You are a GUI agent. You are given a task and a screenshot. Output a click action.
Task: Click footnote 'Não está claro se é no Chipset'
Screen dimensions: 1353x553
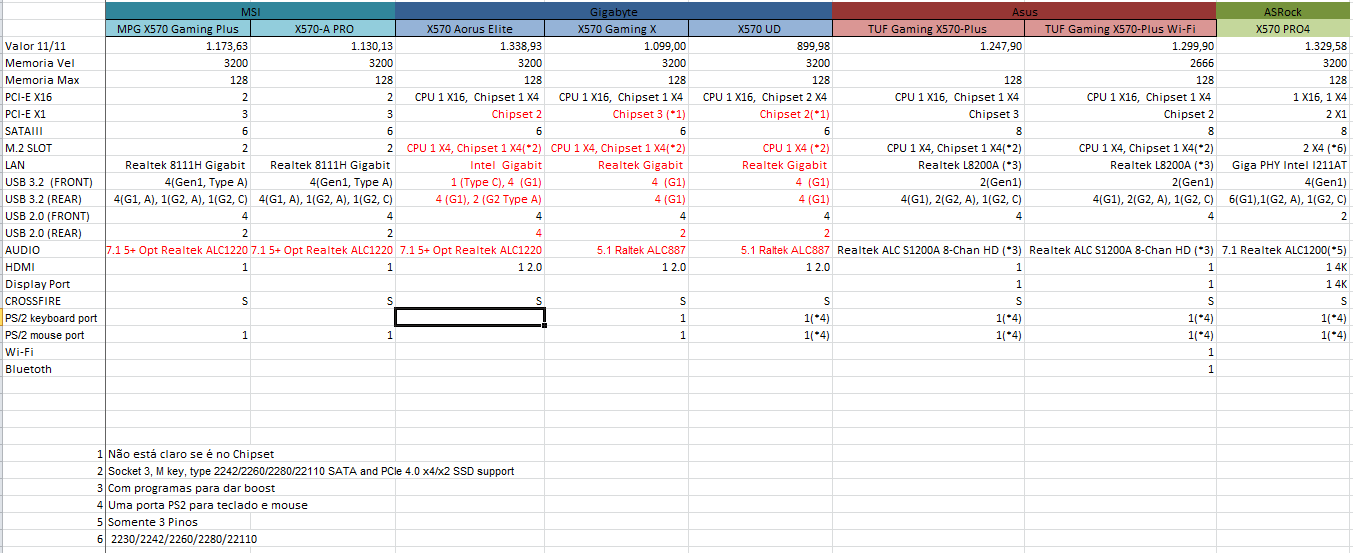[x=189, y=454]
